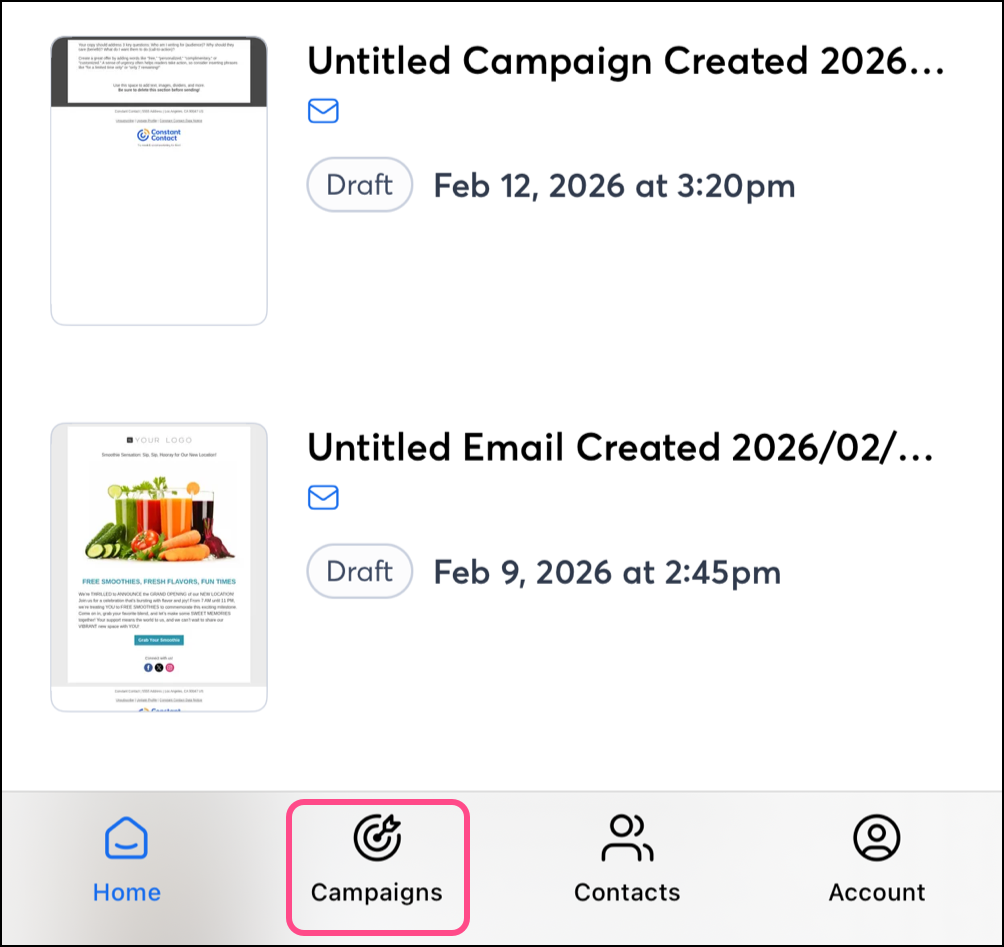The width and height of the screenshot is (1004, 947).
Task: Tap the 'Grab Your Smoothie' button in the preview
Action: [x=159, y=640]
